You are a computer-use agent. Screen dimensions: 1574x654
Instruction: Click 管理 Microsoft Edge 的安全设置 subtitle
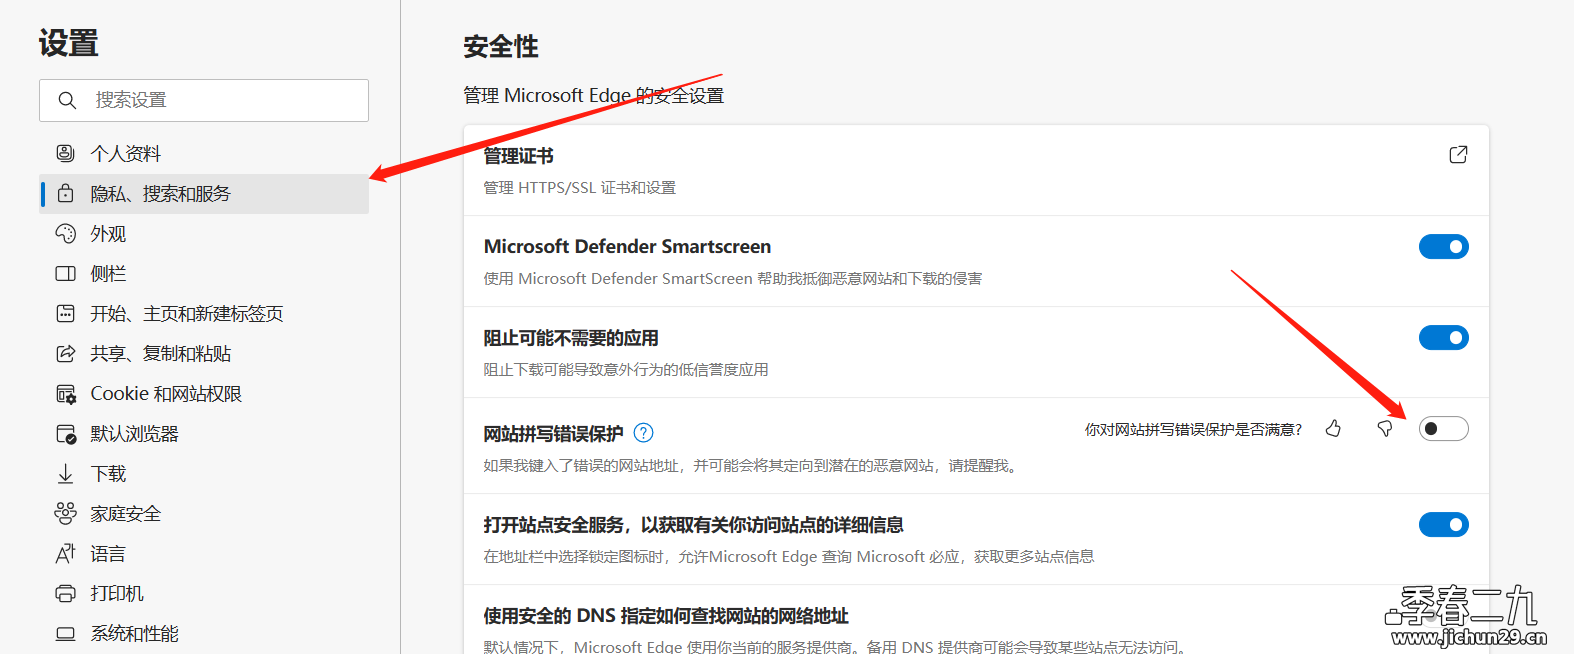593,96
